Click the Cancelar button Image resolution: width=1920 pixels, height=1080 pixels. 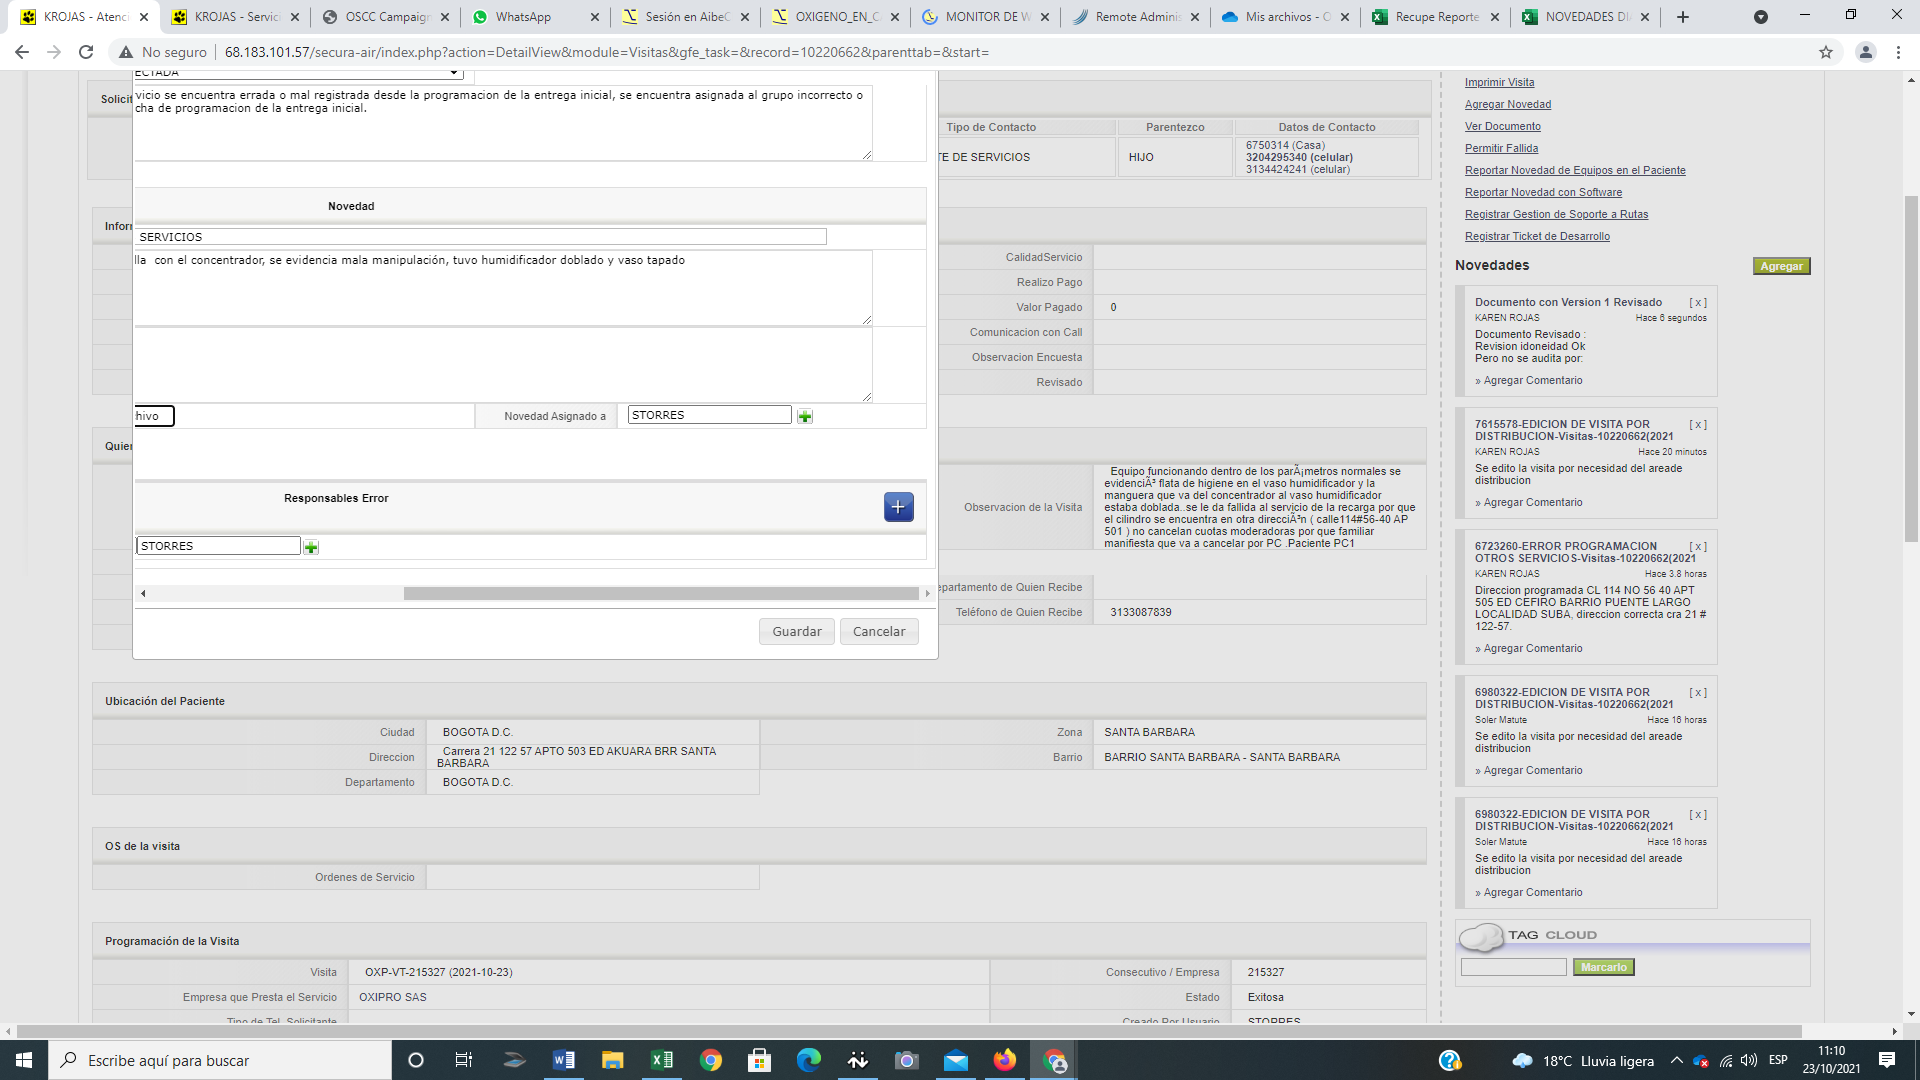click(879, 632)
